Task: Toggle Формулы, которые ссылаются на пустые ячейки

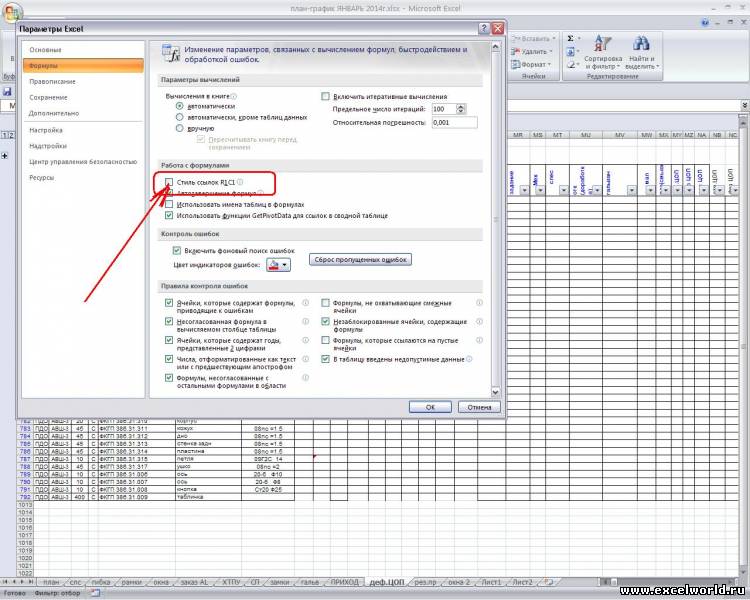Action: 326,340
